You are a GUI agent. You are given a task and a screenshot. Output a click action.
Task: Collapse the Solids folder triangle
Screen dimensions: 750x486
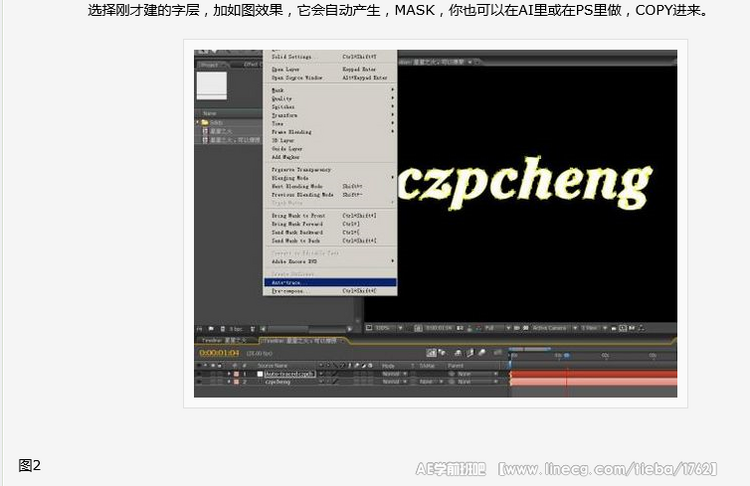coord(198,122)
